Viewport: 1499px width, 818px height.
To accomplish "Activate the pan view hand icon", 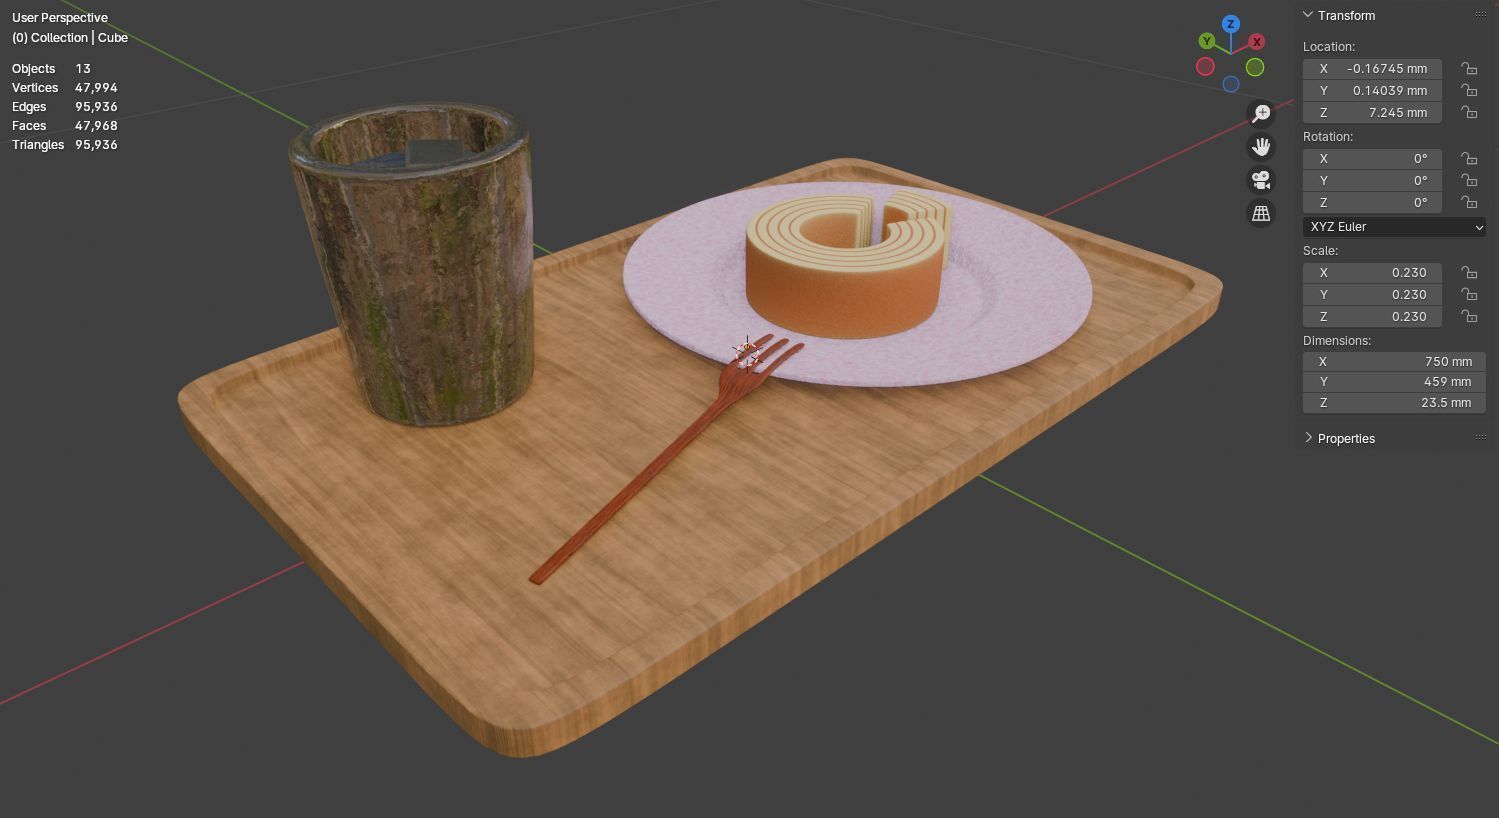I will point(1261,147).
